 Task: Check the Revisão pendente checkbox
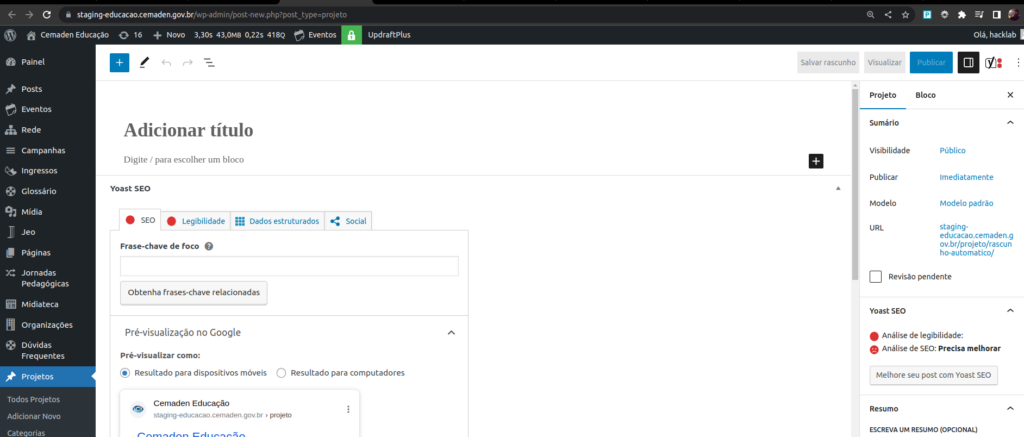876,276
